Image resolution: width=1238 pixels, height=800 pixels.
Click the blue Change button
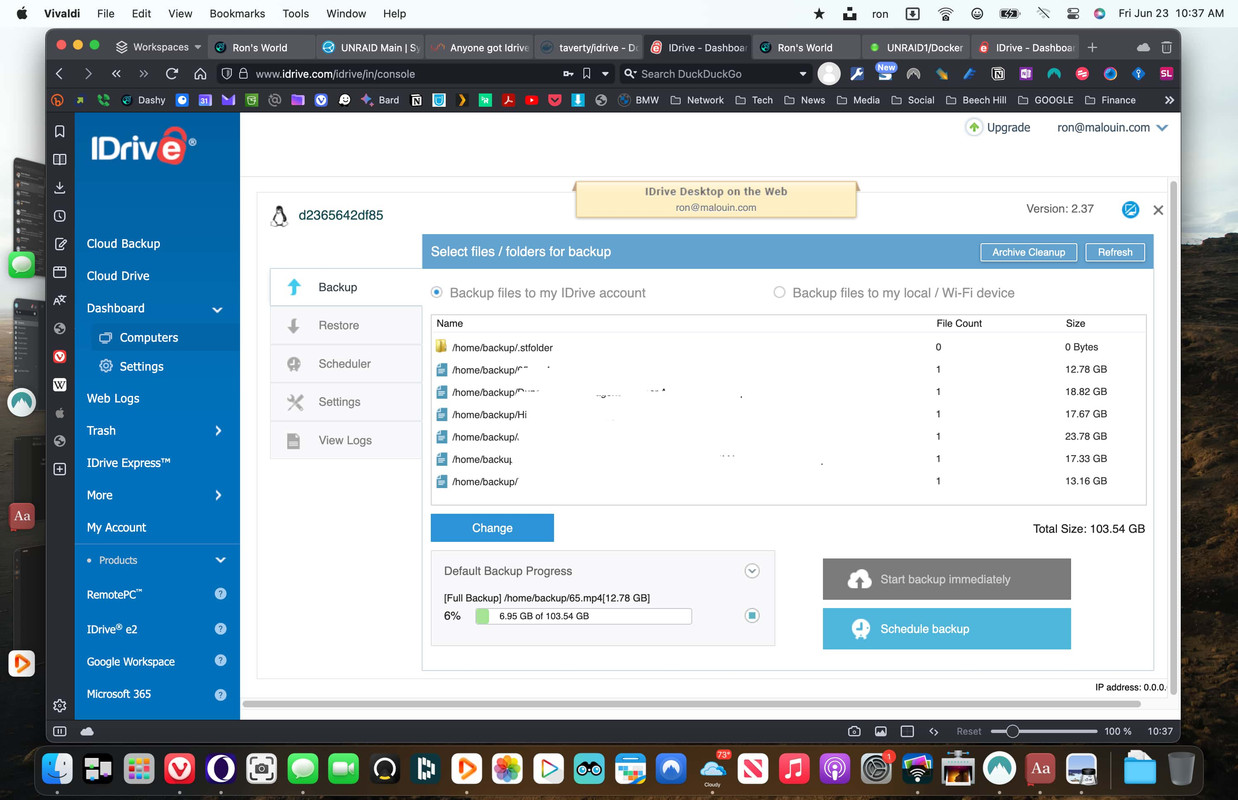click(492, 528)
